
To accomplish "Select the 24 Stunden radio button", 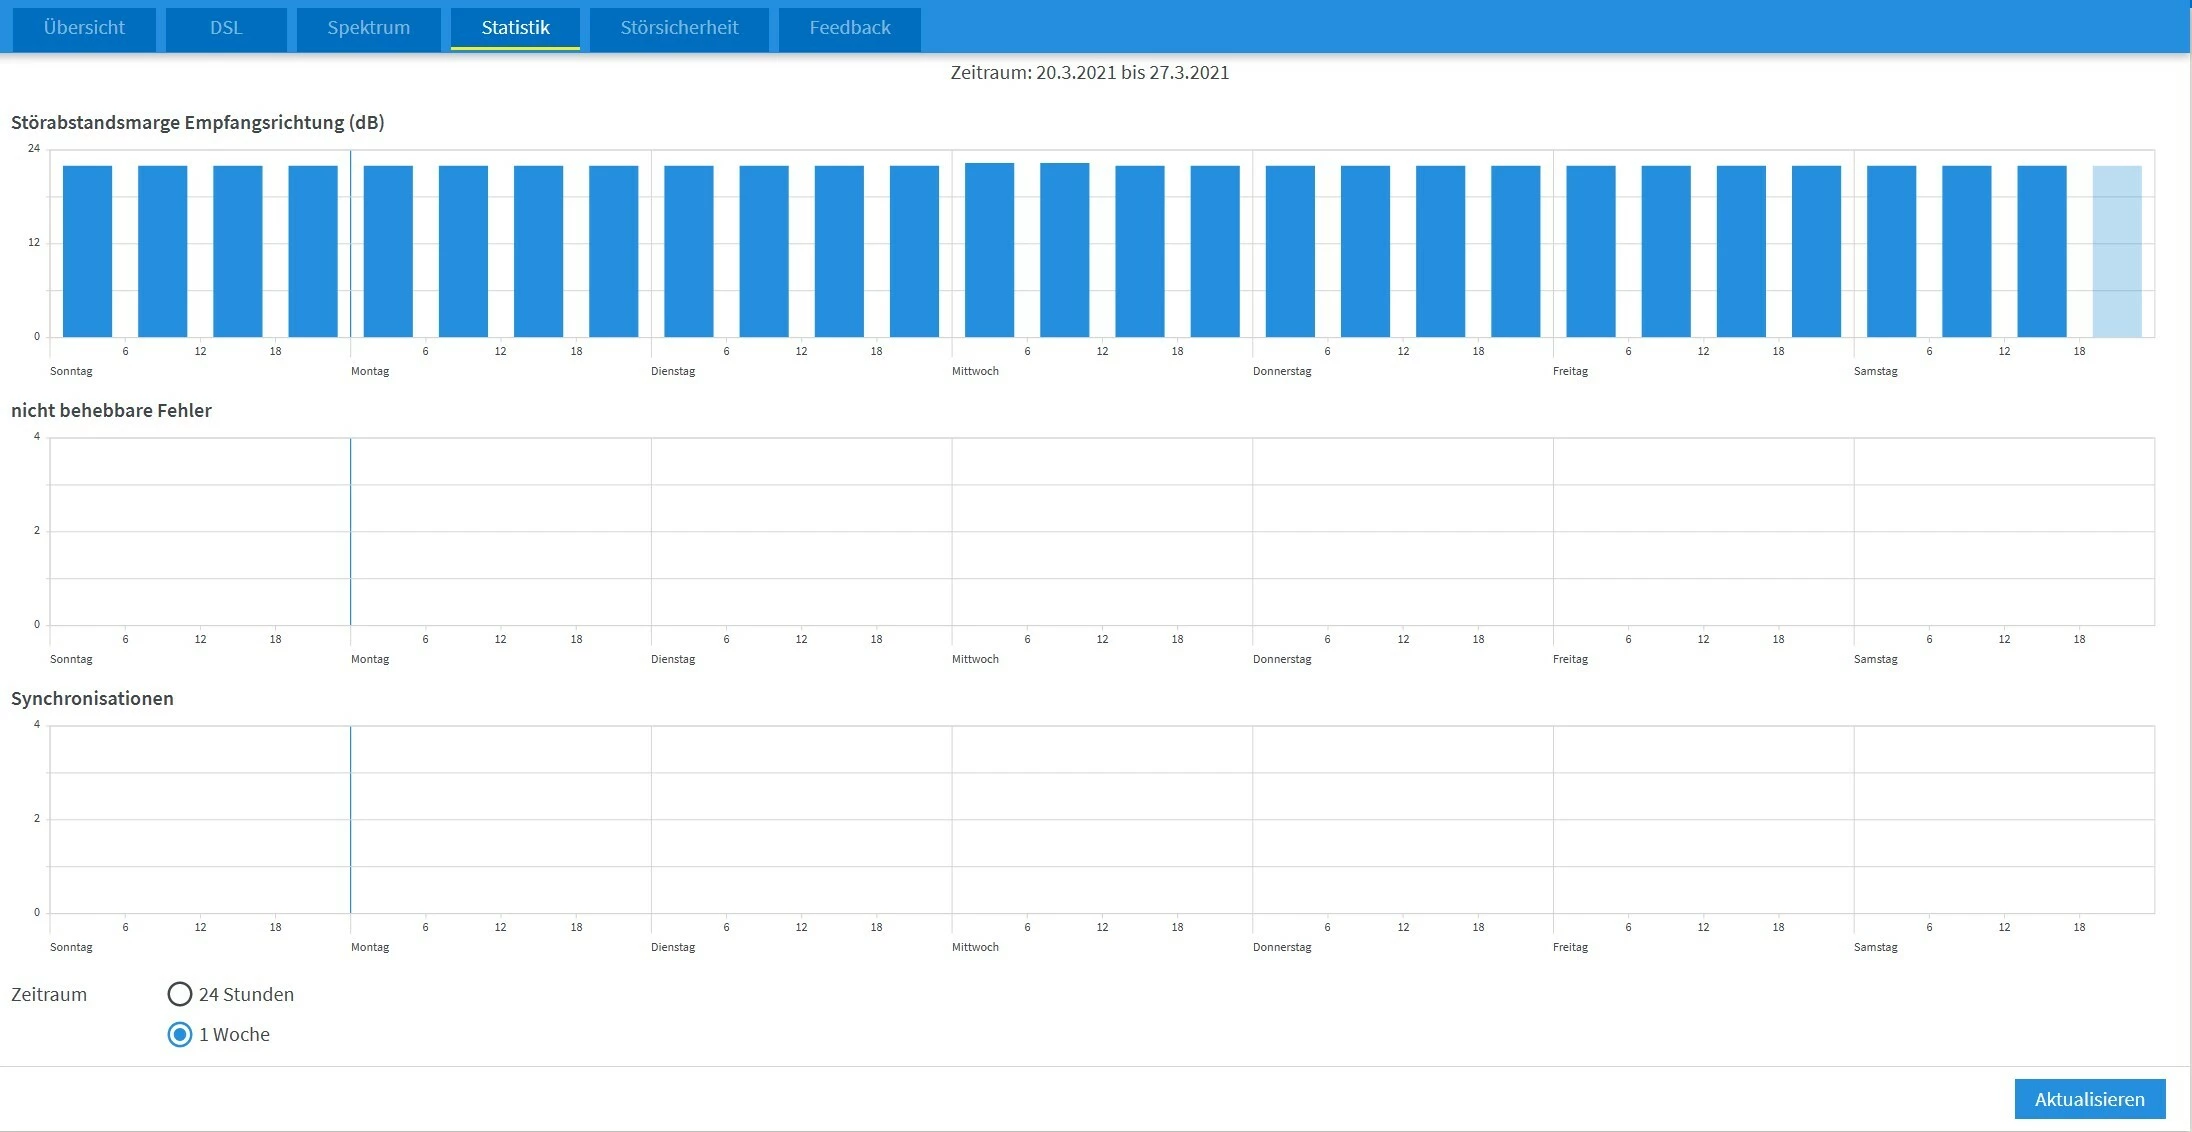I will (180, 994).
